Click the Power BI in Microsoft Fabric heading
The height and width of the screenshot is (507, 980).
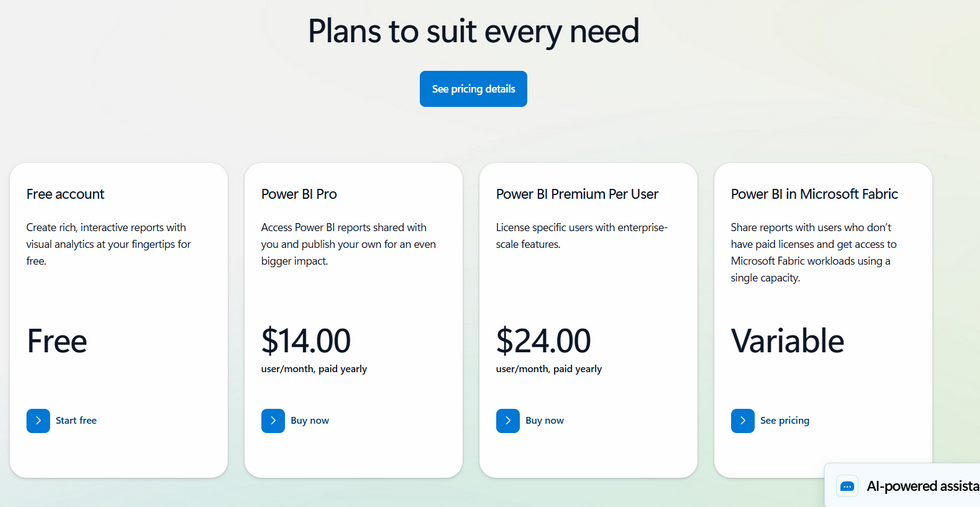coord(814,194)
